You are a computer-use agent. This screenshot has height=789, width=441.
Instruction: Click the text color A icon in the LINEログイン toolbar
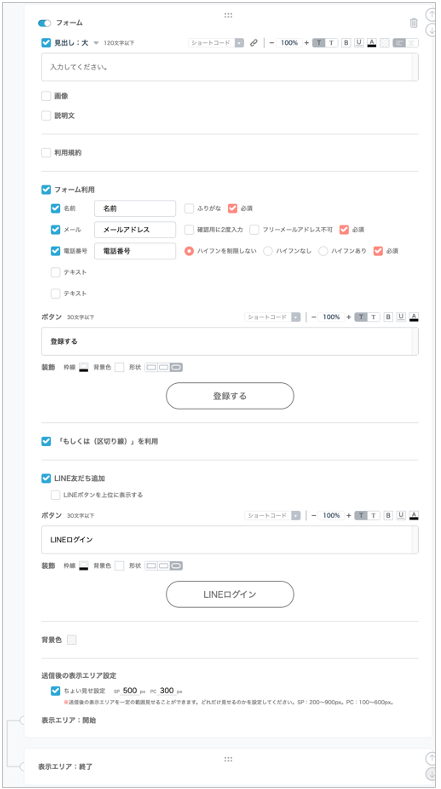(x=414, y=515)
